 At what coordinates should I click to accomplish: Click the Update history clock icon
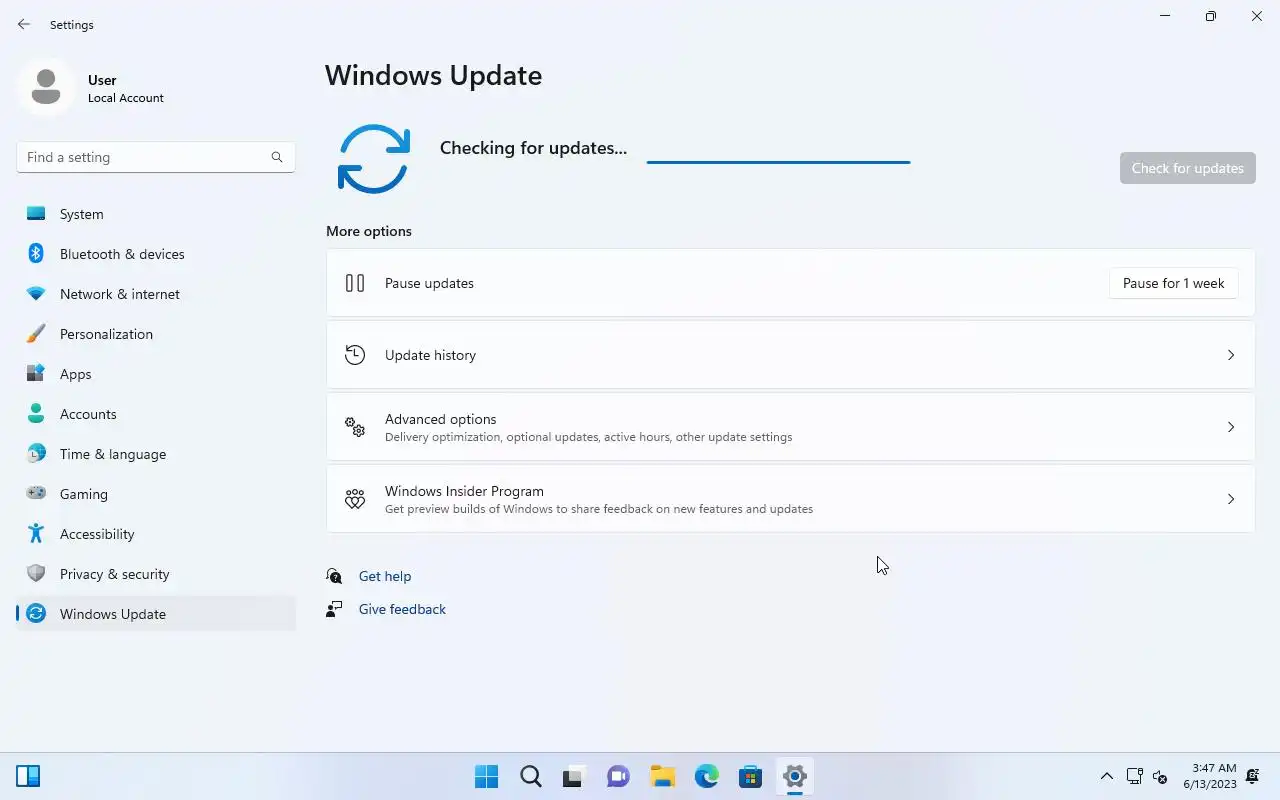click(355, 355)
